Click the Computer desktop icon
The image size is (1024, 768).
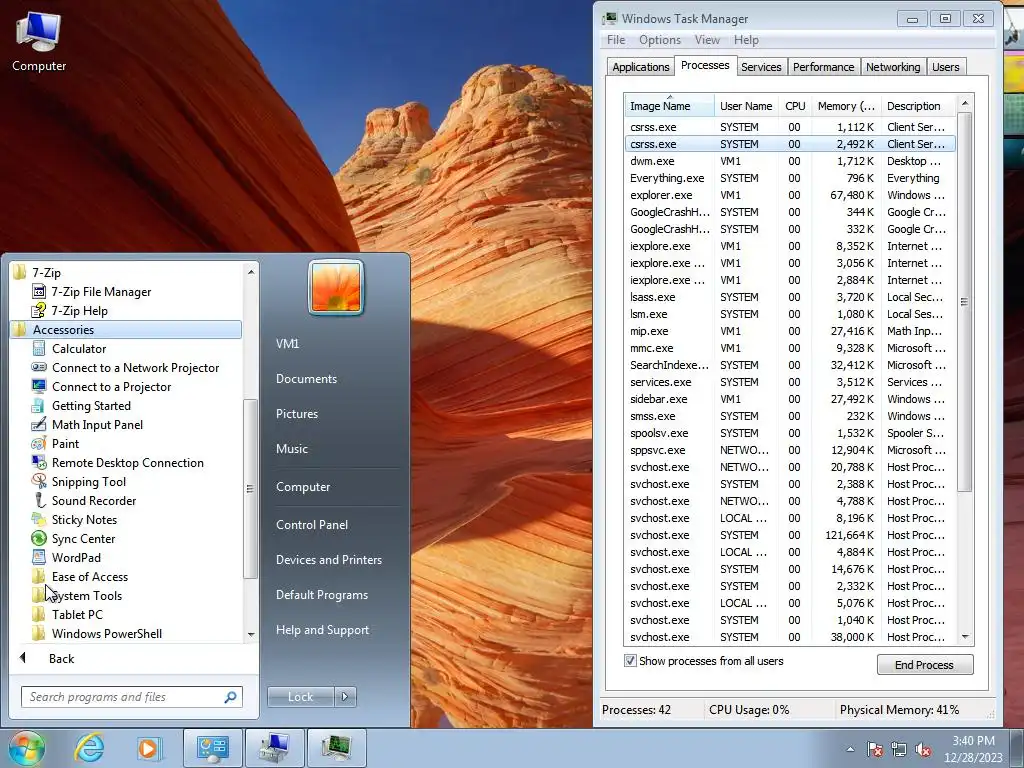tap(39, 40)
